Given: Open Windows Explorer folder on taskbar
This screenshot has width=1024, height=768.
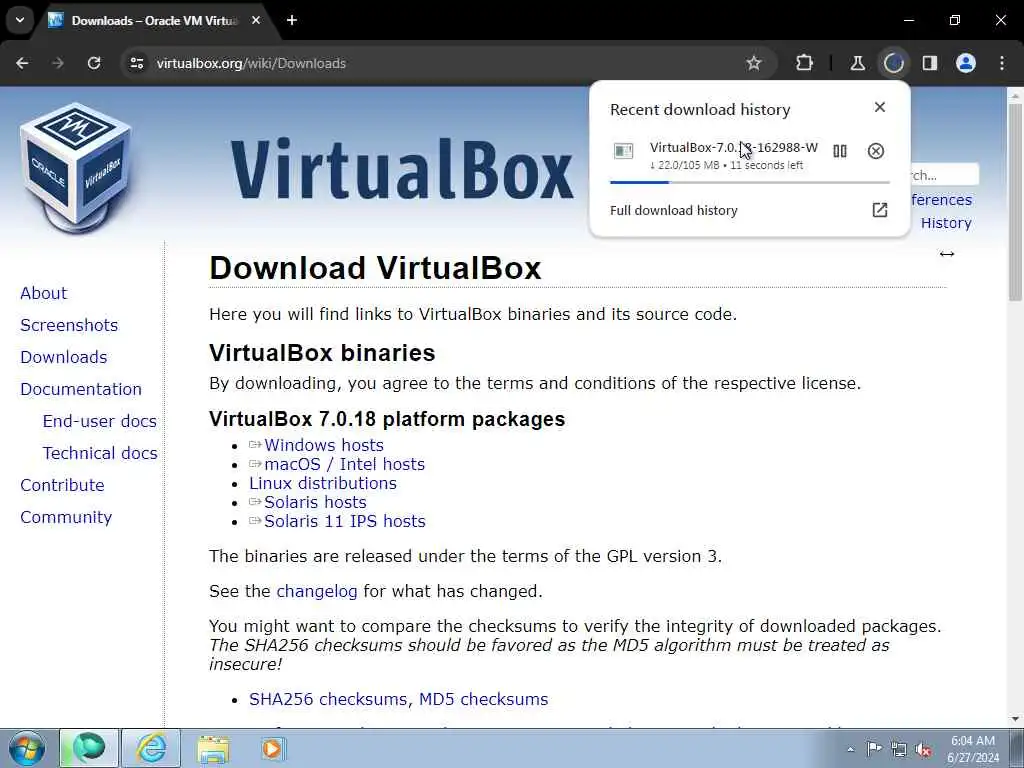Looking at the screenshot, I should 213,749.
